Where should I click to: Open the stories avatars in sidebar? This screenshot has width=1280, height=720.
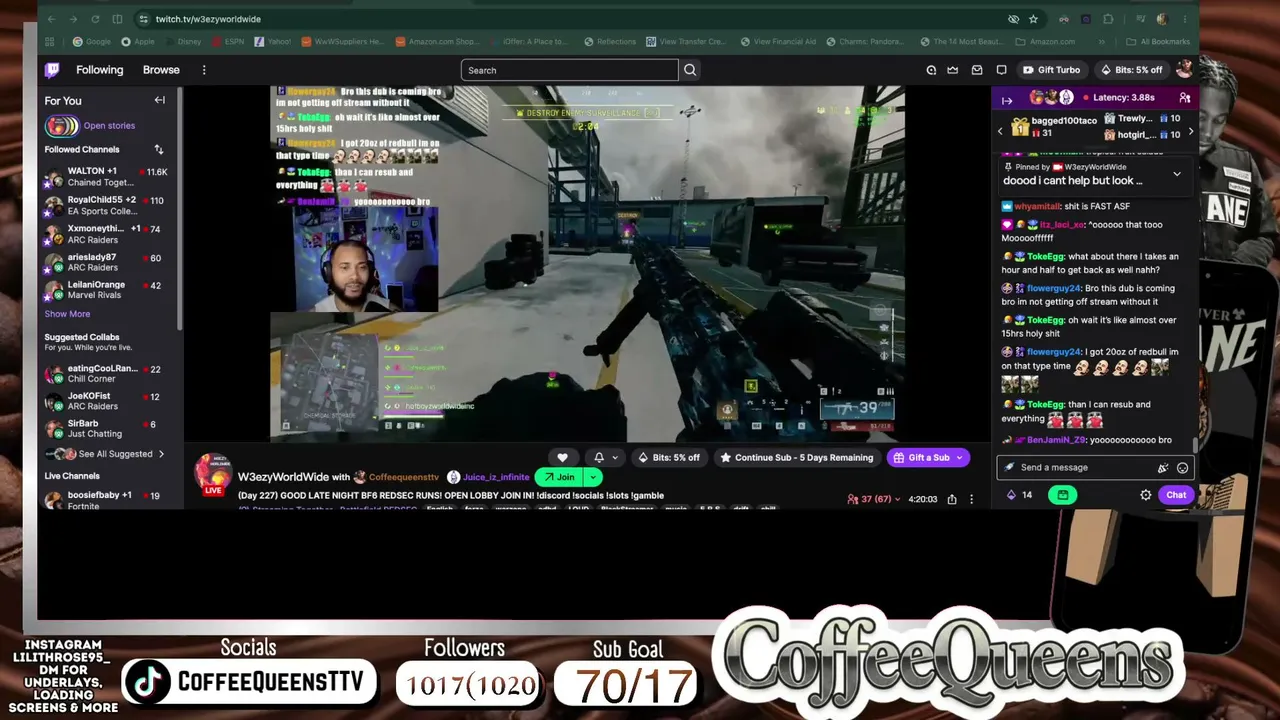point(61,126)
